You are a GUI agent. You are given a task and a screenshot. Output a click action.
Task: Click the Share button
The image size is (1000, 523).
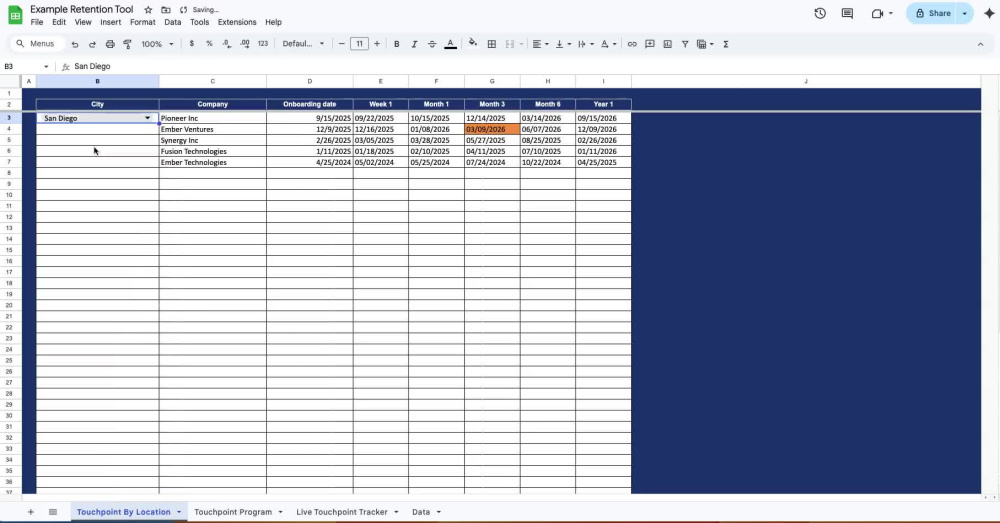(x=932, y=13)
